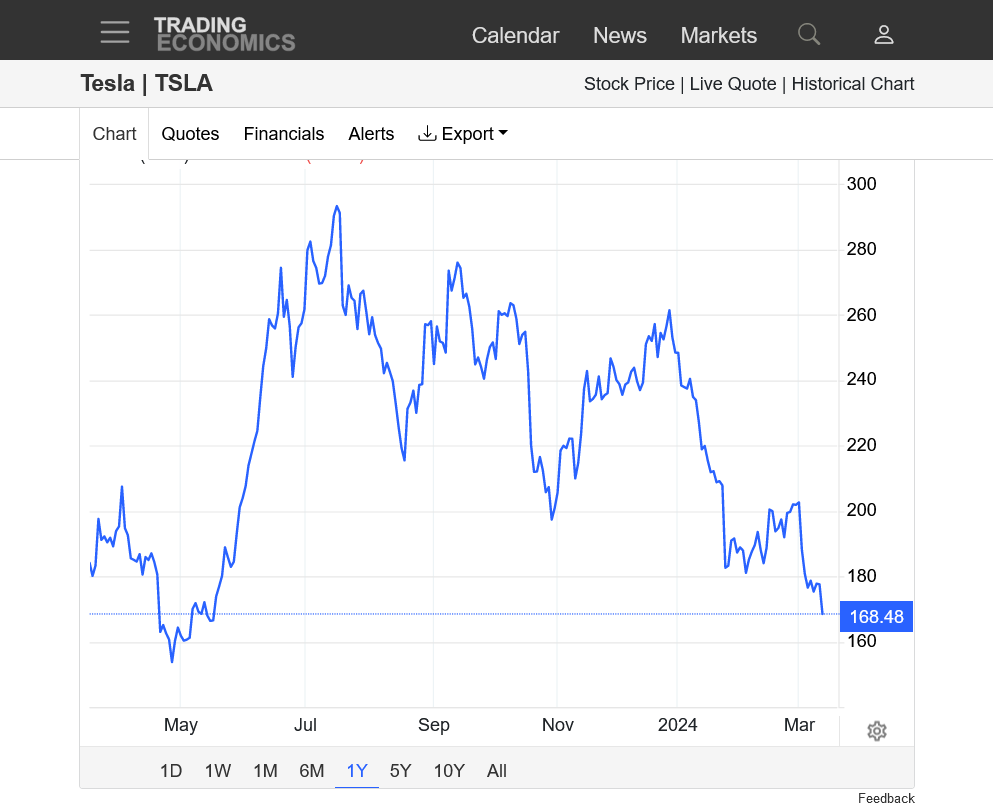The height and width of the screenshot is (807, 993).
Task: Open the Financials tab
Action: pos(284,134)
